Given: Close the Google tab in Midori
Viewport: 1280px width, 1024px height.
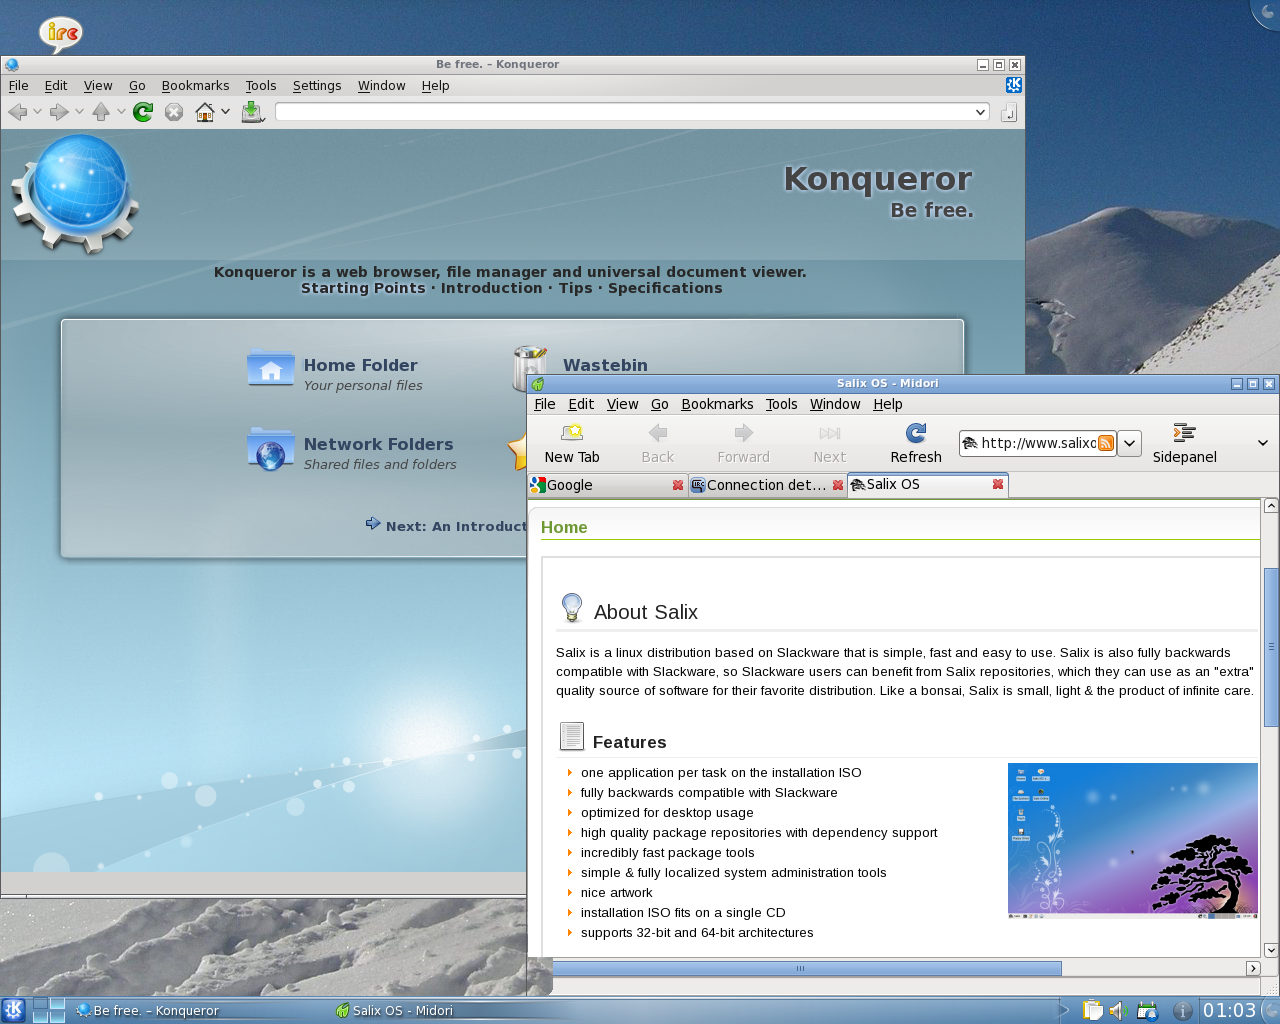Looking at the screenshot, I should tap(678, 485).
